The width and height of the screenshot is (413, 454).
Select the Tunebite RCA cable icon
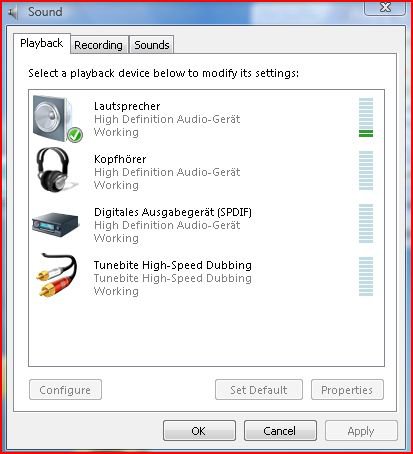56,275
